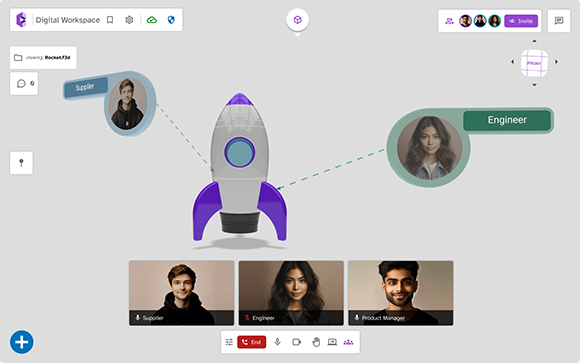This screenshot has height=363, width=580.
Task: Click the screen share icon
Action: click(x=332, y=342)
